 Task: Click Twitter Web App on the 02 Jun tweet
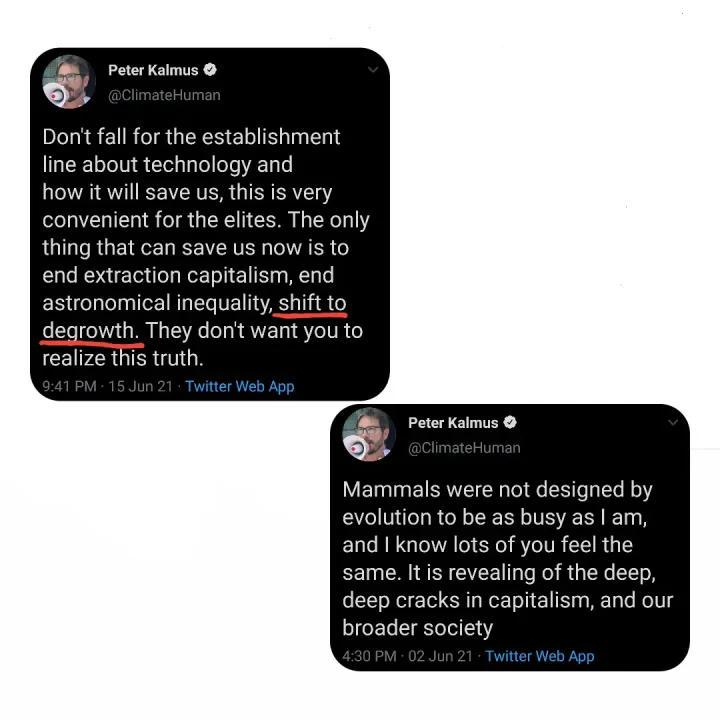(x=540, y=656)
